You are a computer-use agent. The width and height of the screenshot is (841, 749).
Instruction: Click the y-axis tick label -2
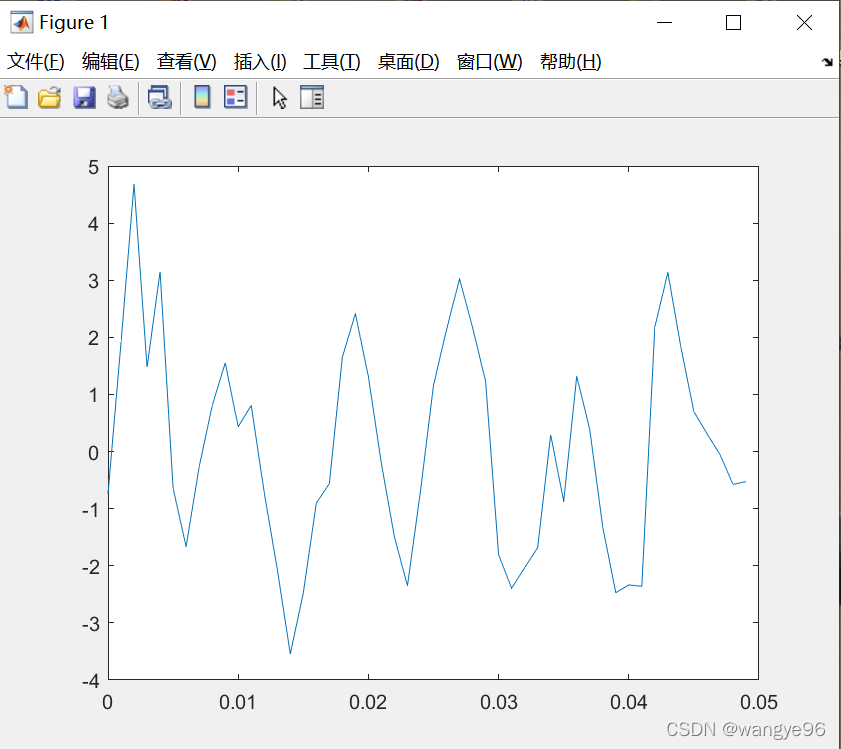click(x=91, y=567)
